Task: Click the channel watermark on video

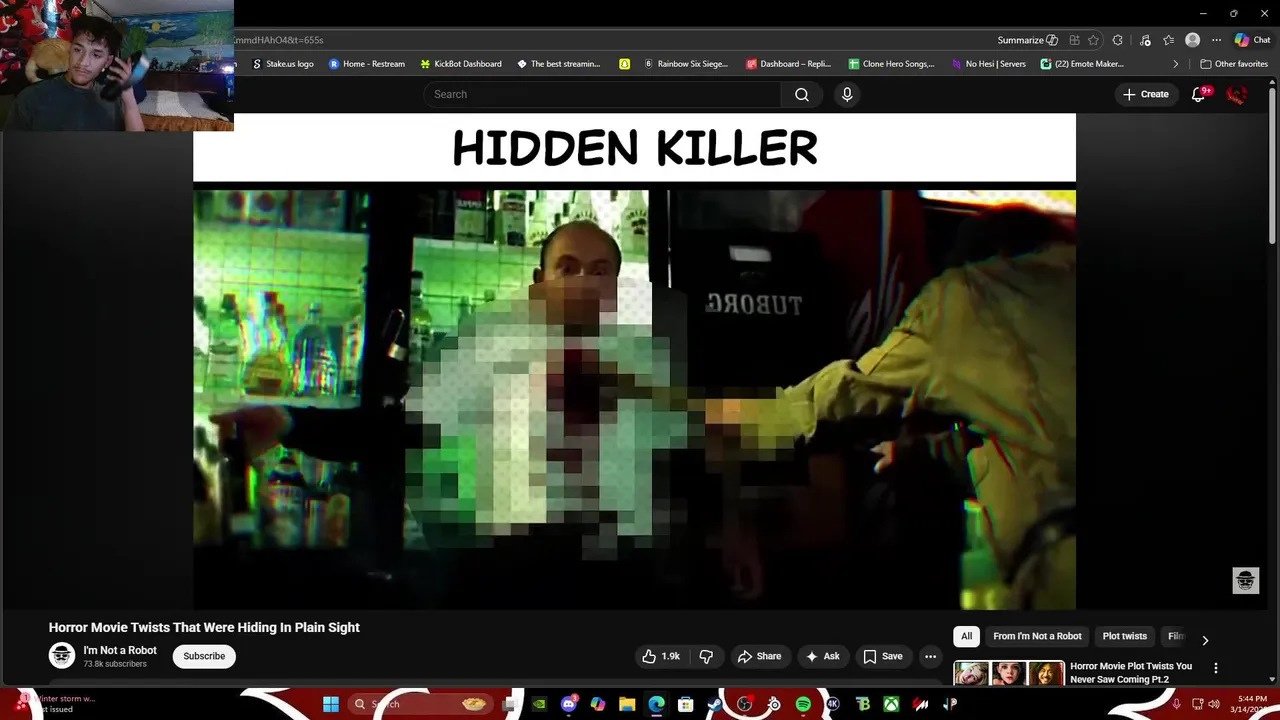Action: pyautogui.click(x=1245, y=580)
